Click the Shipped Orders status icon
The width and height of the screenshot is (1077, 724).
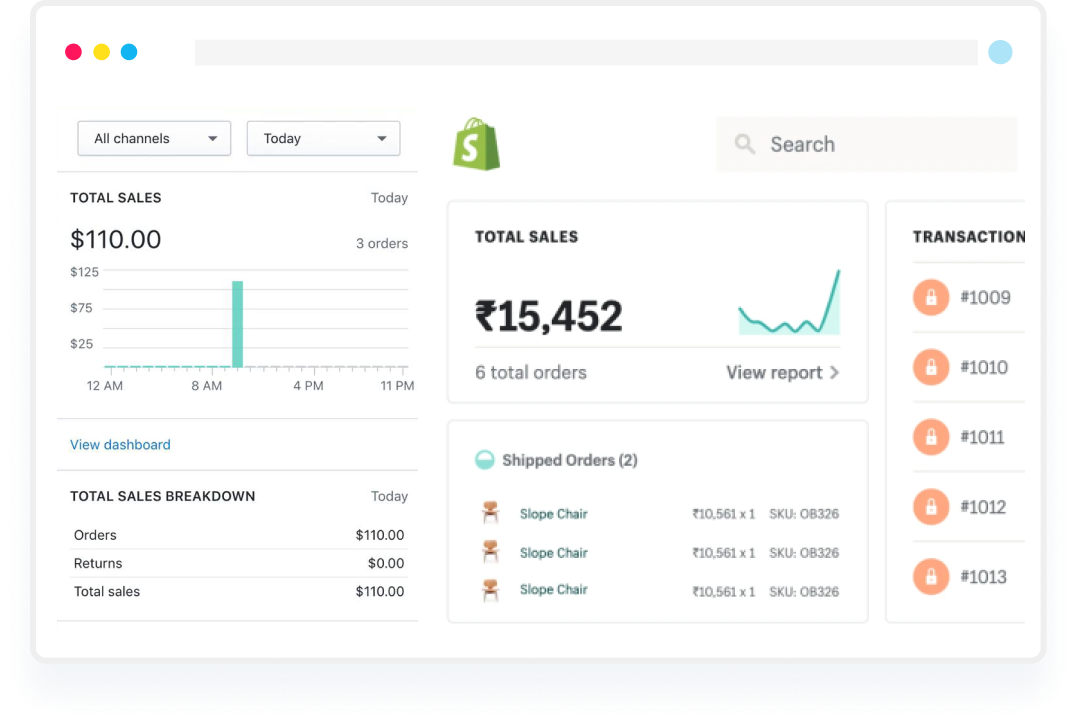pyautogui.click(x=484, y=460)
